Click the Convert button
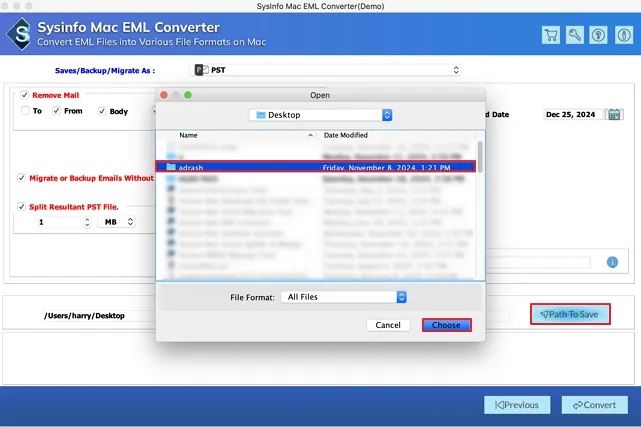Screen dimensions: 641x427 point(594,405)
